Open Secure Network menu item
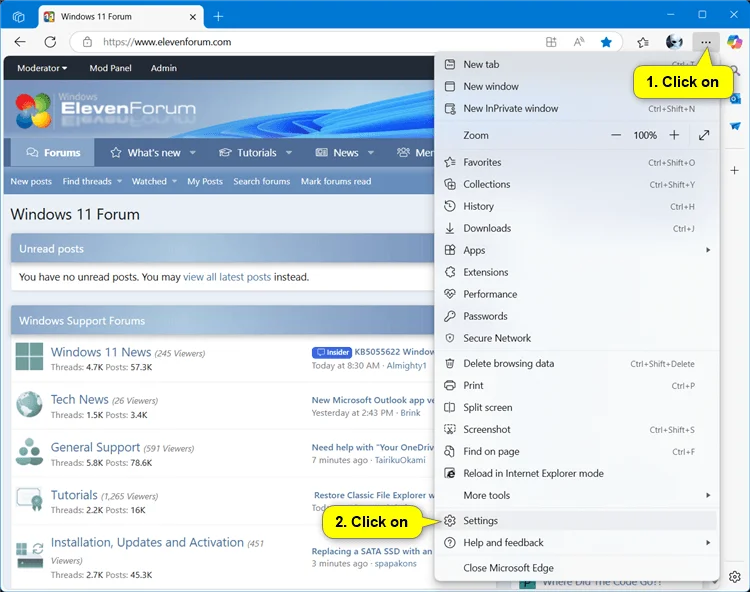The image size is (750, 592). (x=577, y=338)
